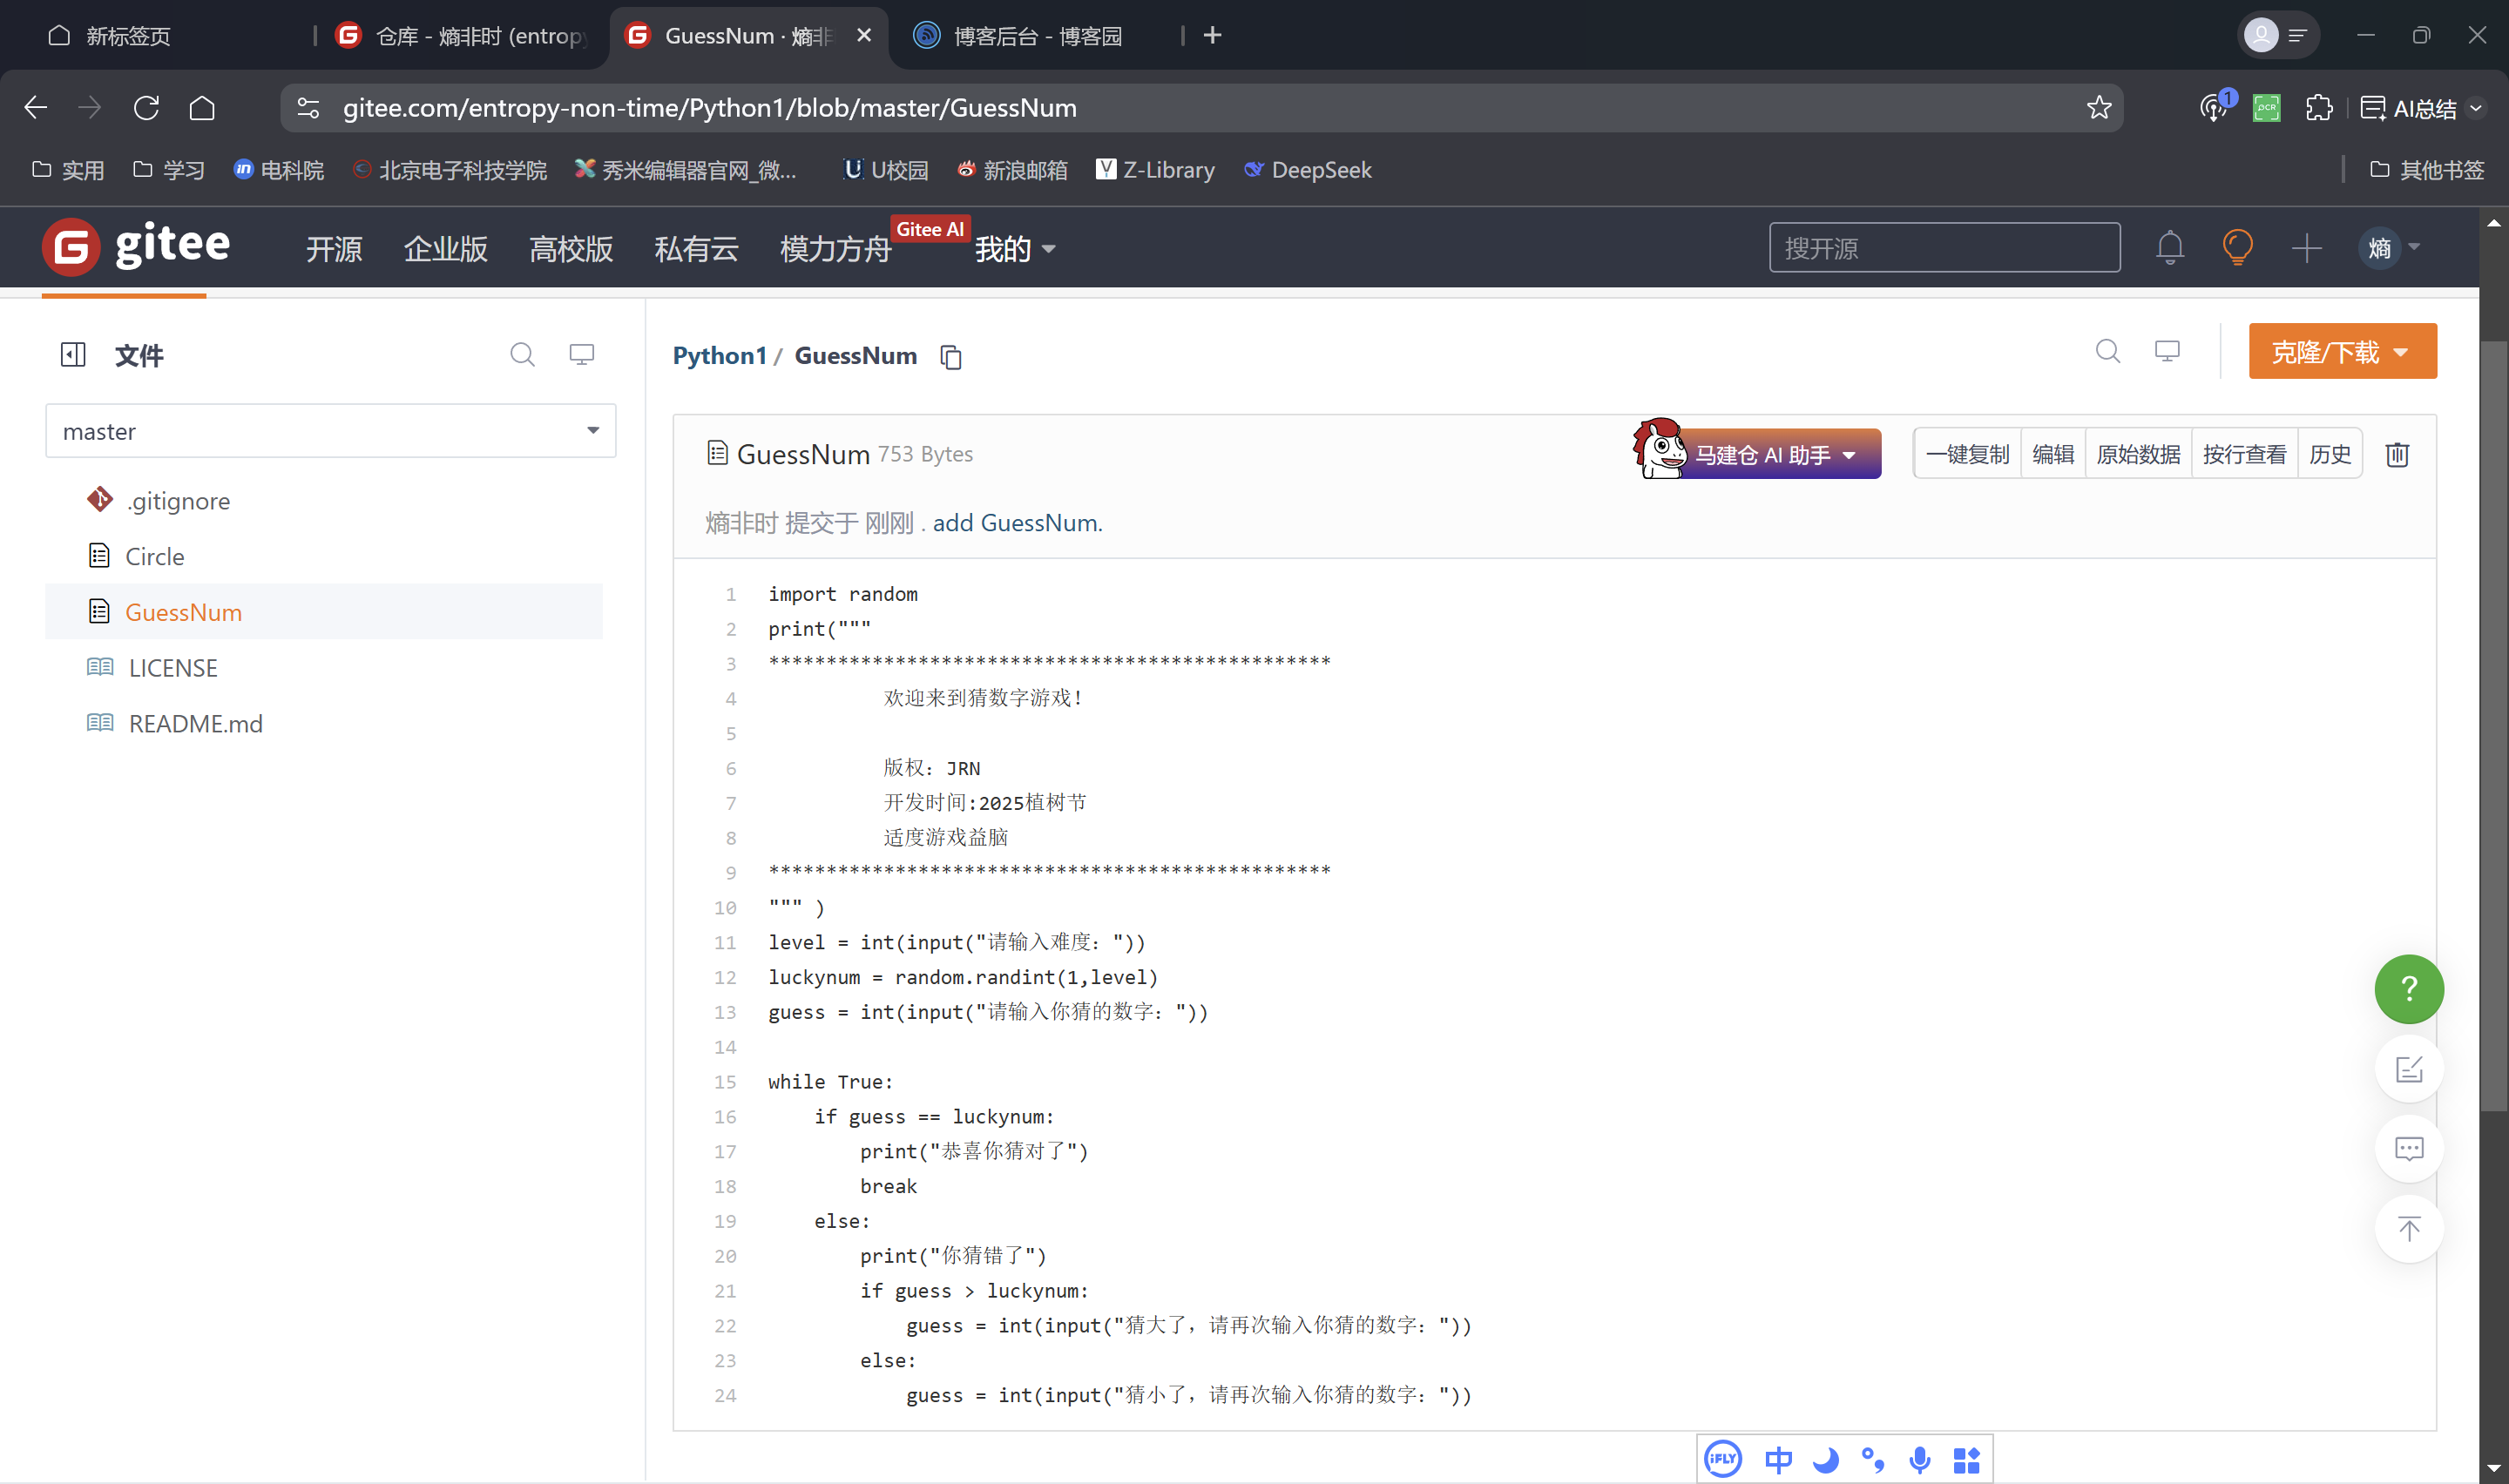Toggle moon mode on IME toolbar
The height and width of the screenshot is (1484, 2509).
tap(1825, 1460)
